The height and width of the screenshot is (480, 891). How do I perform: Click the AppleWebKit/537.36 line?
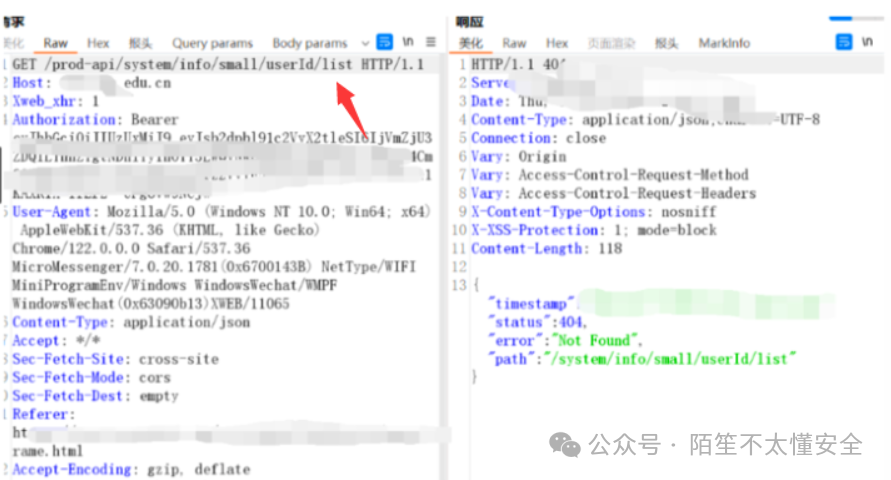[170, 230]
